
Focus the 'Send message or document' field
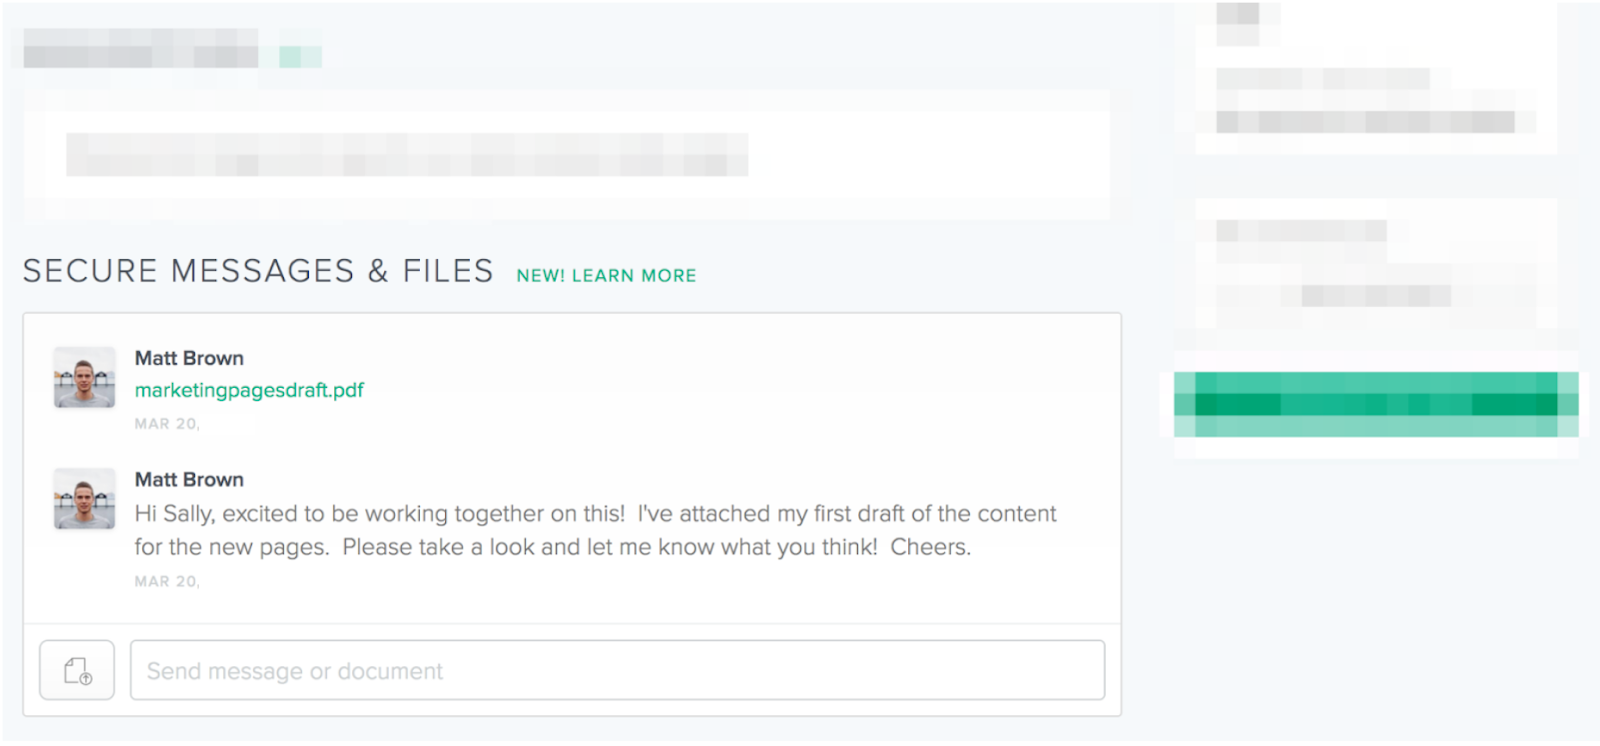click(x=617, y=670)
